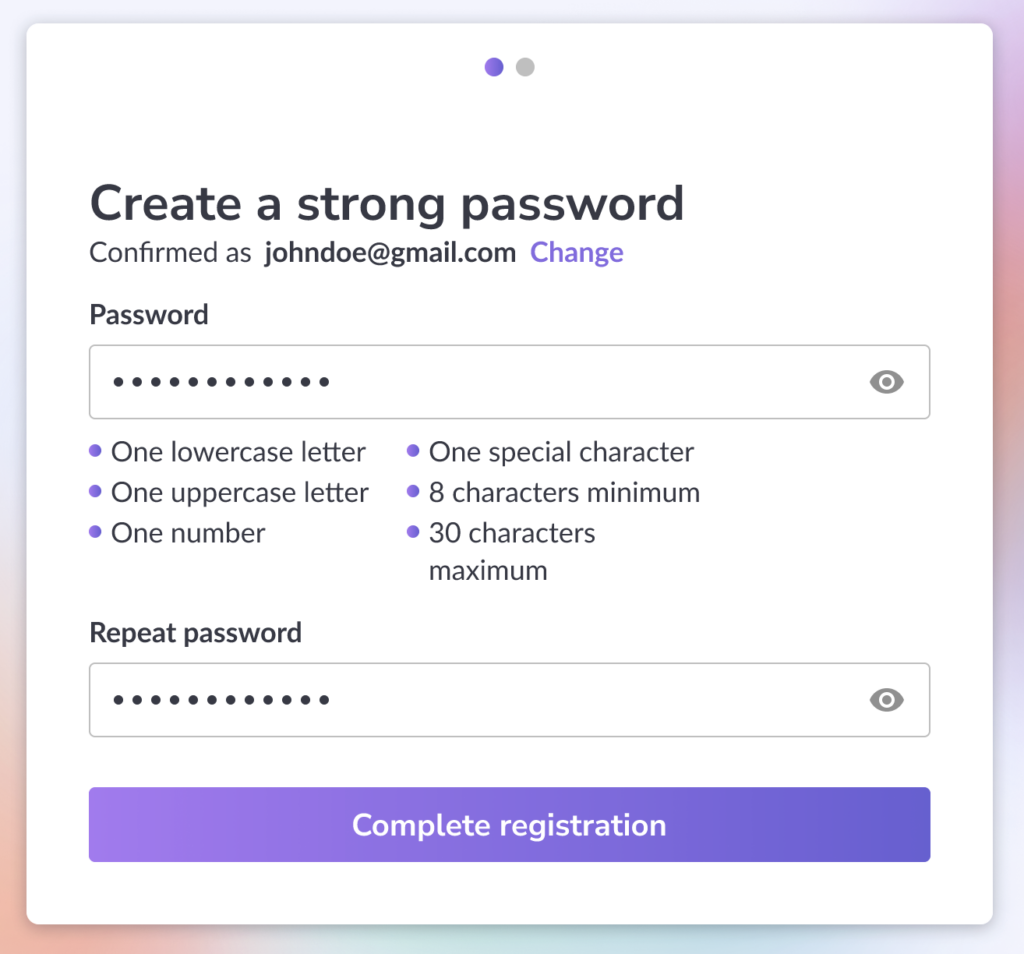
Task: Select the second gray step indicator dot
Action: coord(525,67)
